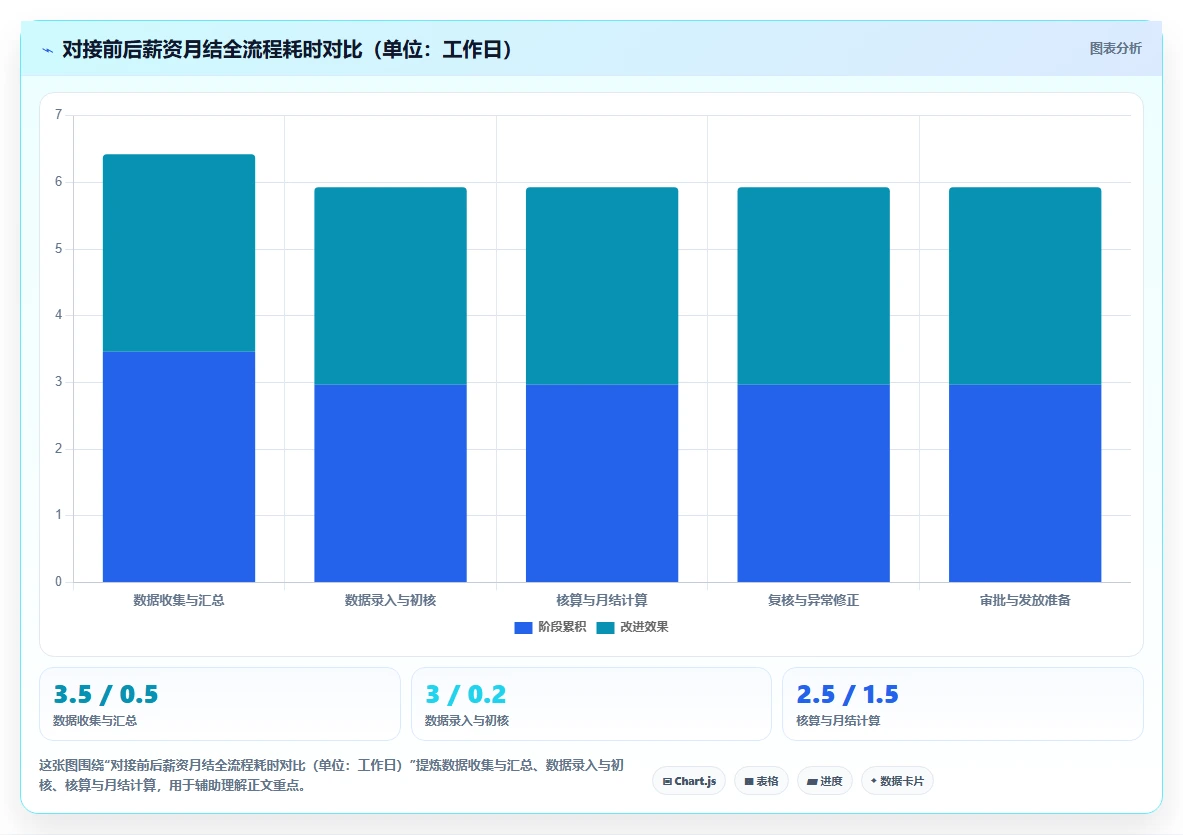Image resolution: width=1183 pixels, height=835 pixels.
Task: Click the blue bar segment for 核算与月结计算
Action: pos(602,484)
